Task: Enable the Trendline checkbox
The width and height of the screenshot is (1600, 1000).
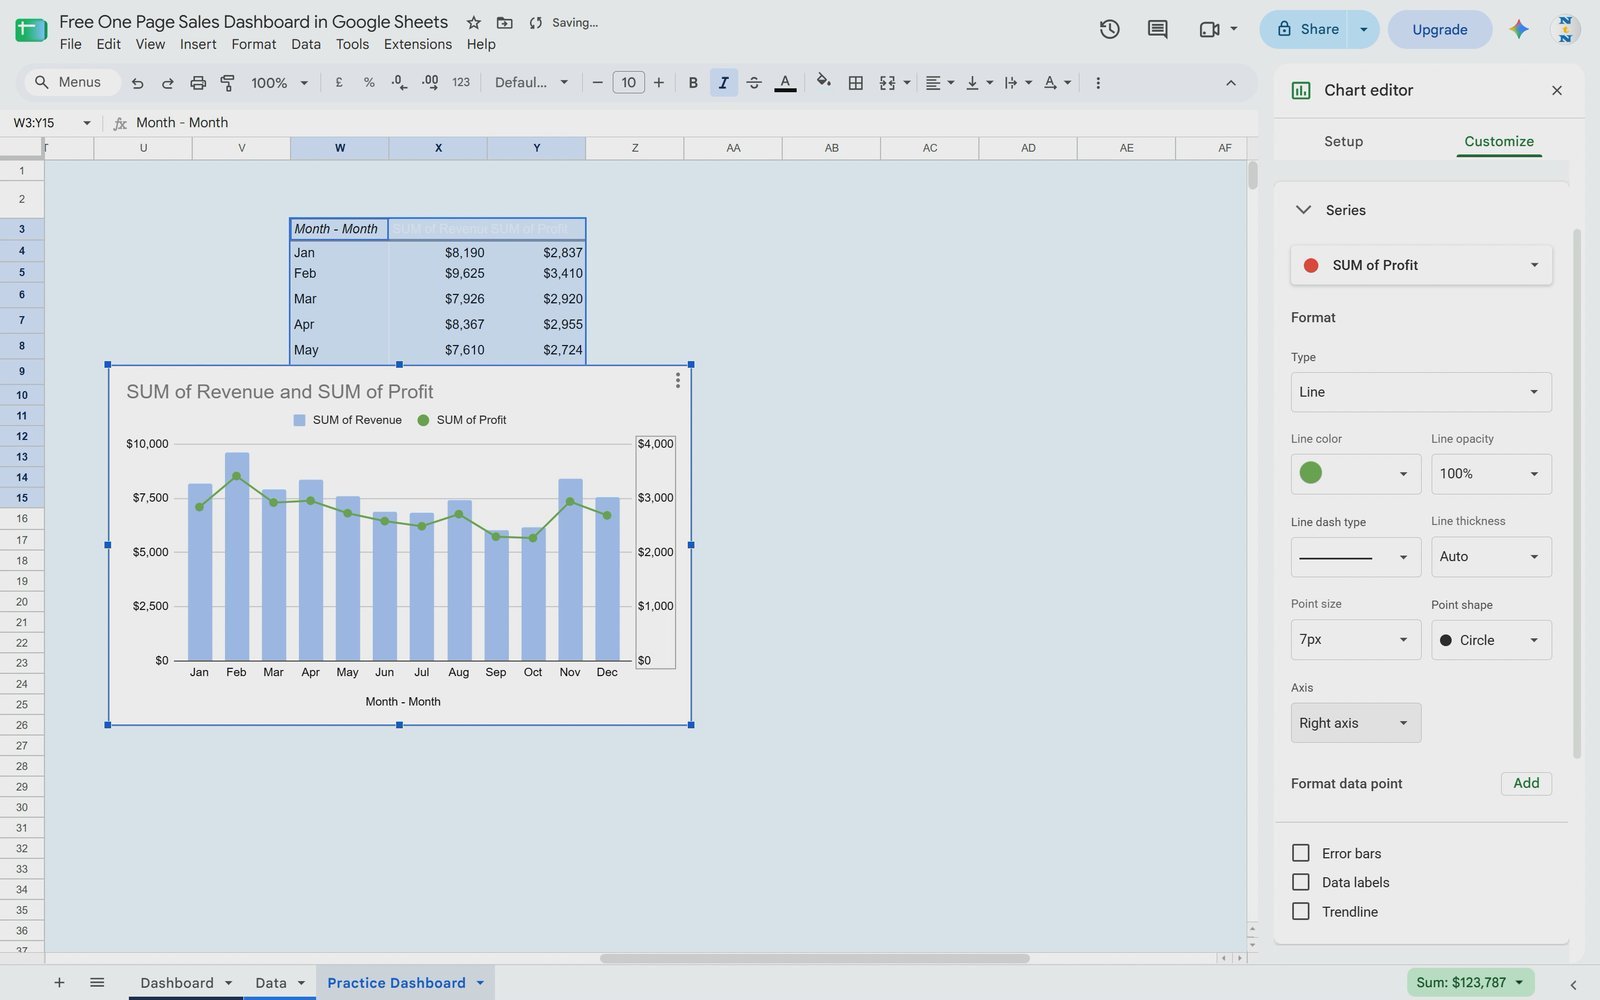Action: [x=1300, y=911]
